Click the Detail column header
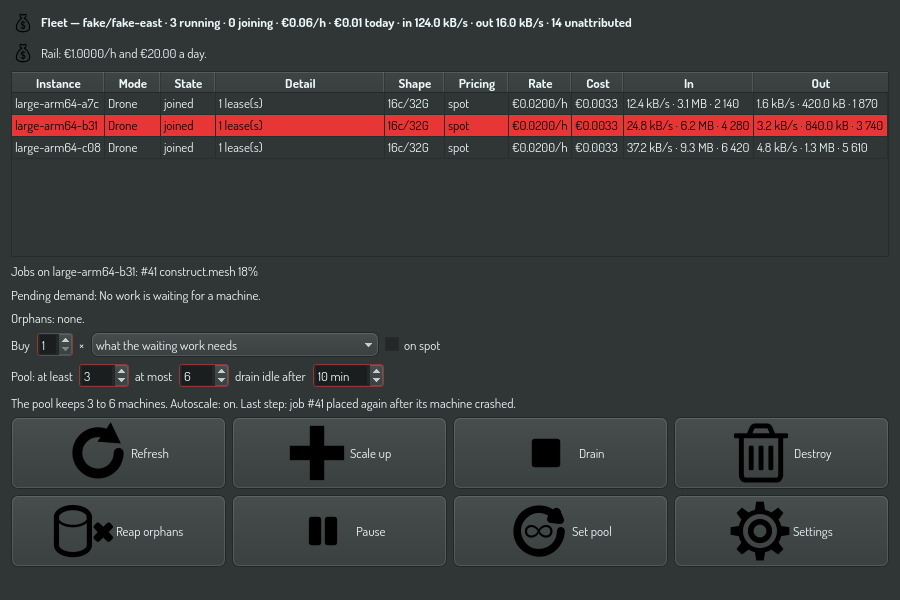The width and height of the screenshot is (900, 600). (x=300, y=83)
